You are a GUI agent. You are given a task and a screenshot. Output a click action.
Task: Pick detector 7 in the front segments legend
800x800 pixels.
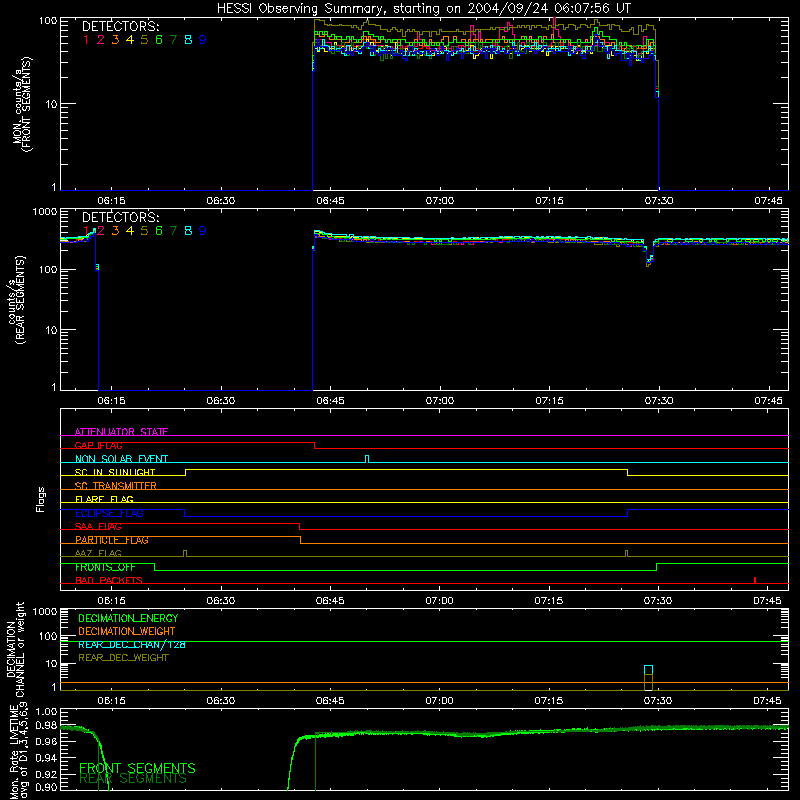pos(173,40)
